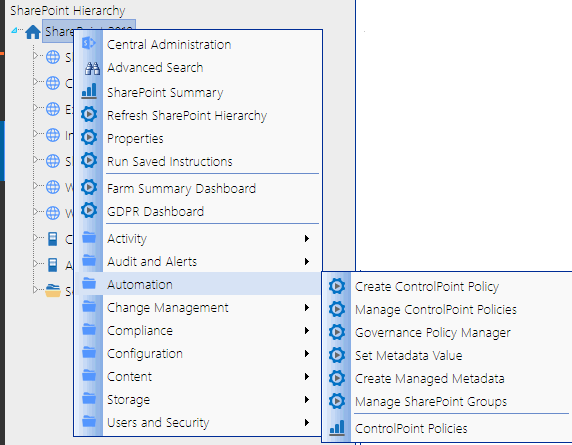Select Run Saved Instructions

coord(170,161)
